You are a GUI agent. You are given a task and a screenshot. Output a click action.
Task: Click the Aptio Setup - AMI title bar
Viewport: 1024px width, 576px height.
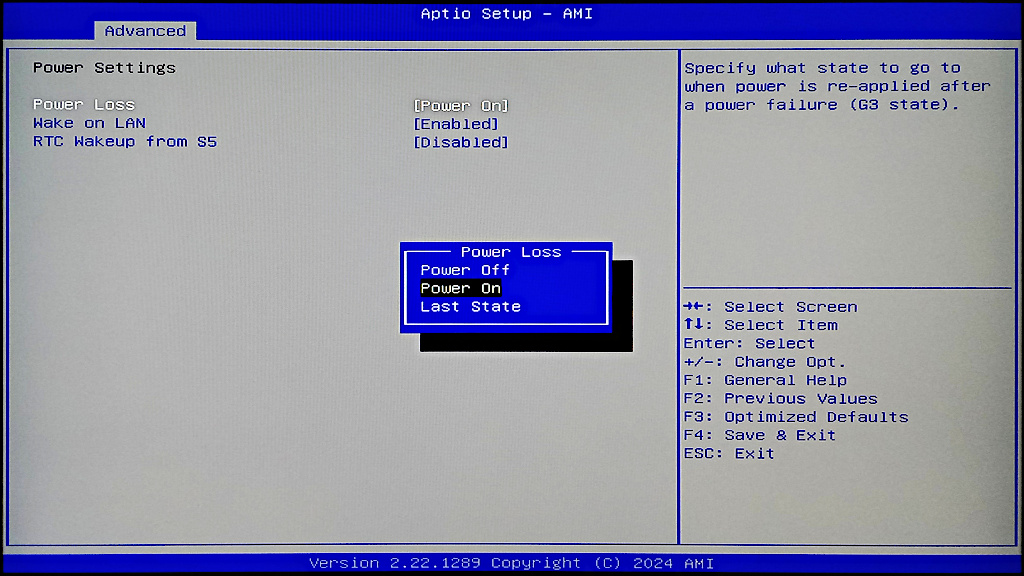[505, 13]
